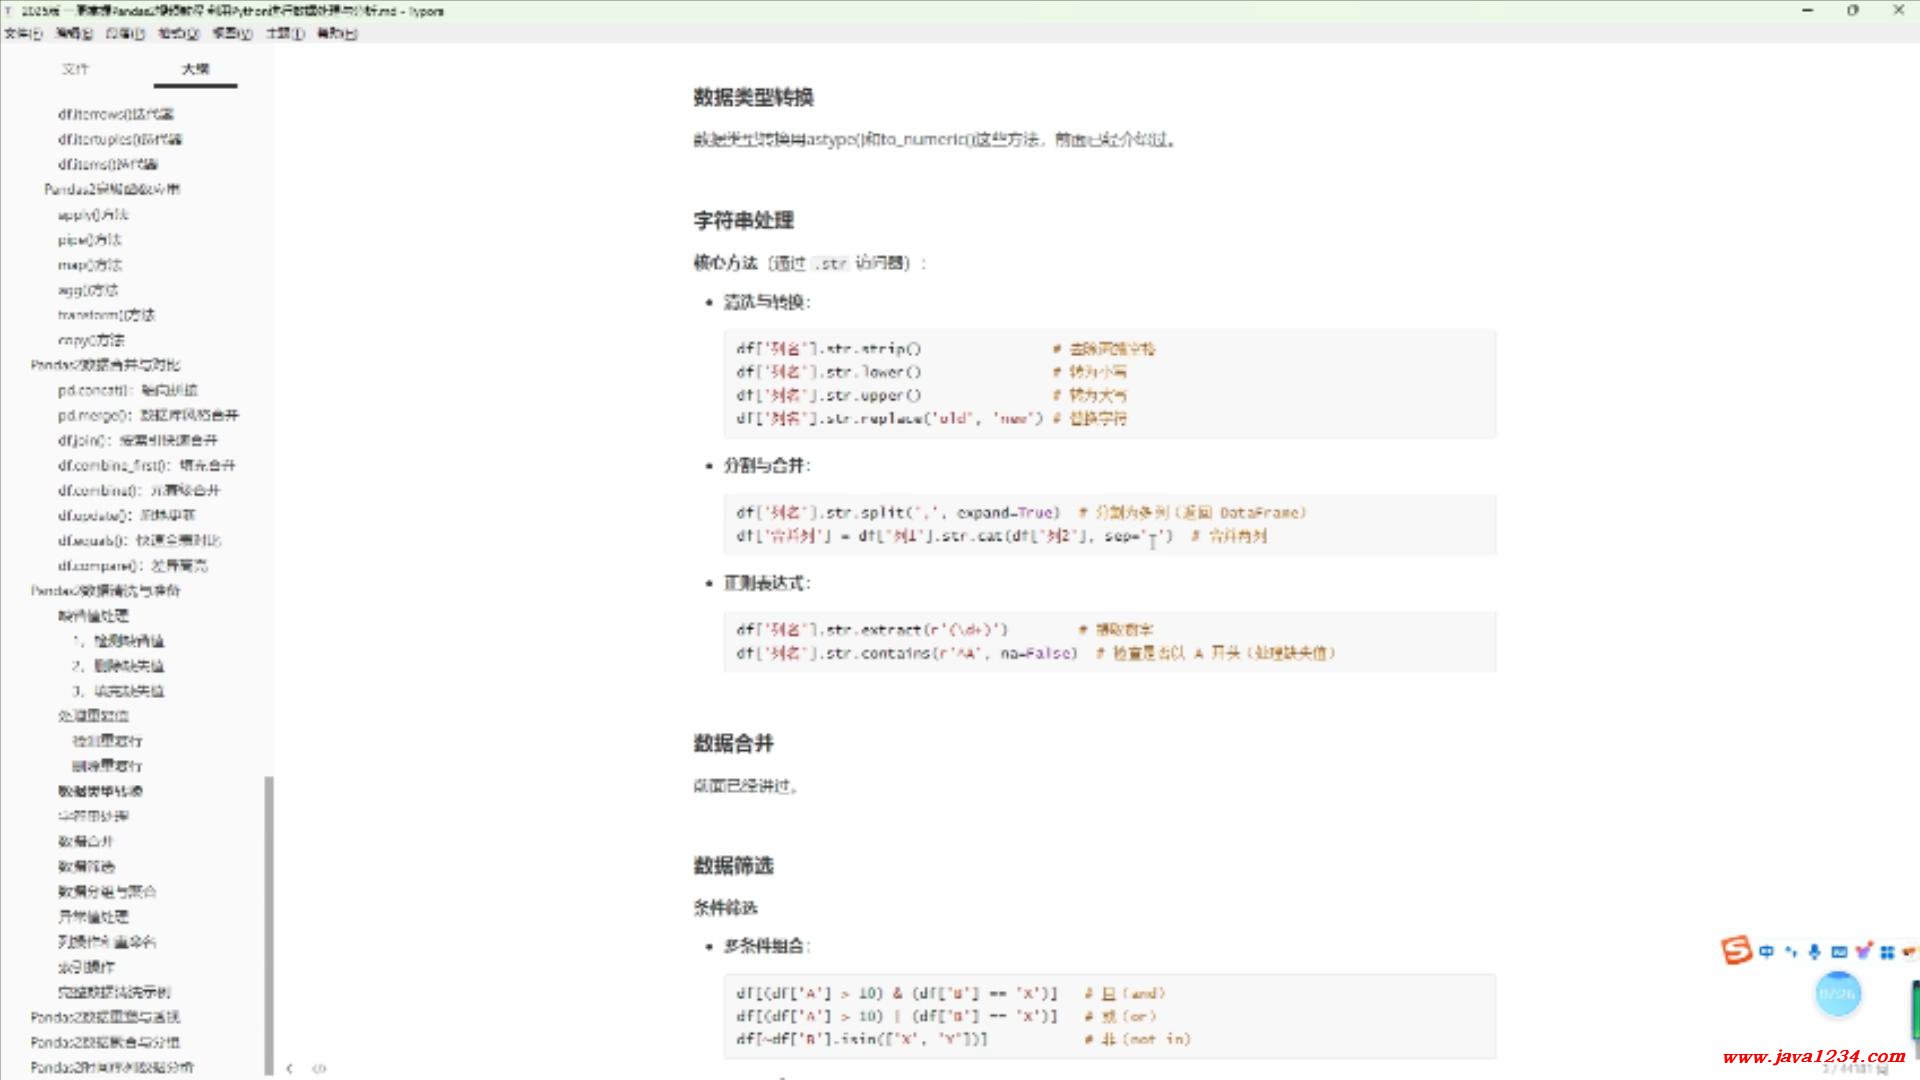Open the Sogou soft keyboard icon
The height and width of the screenshot is (1080, 1920).
(x=1839, y=952)
